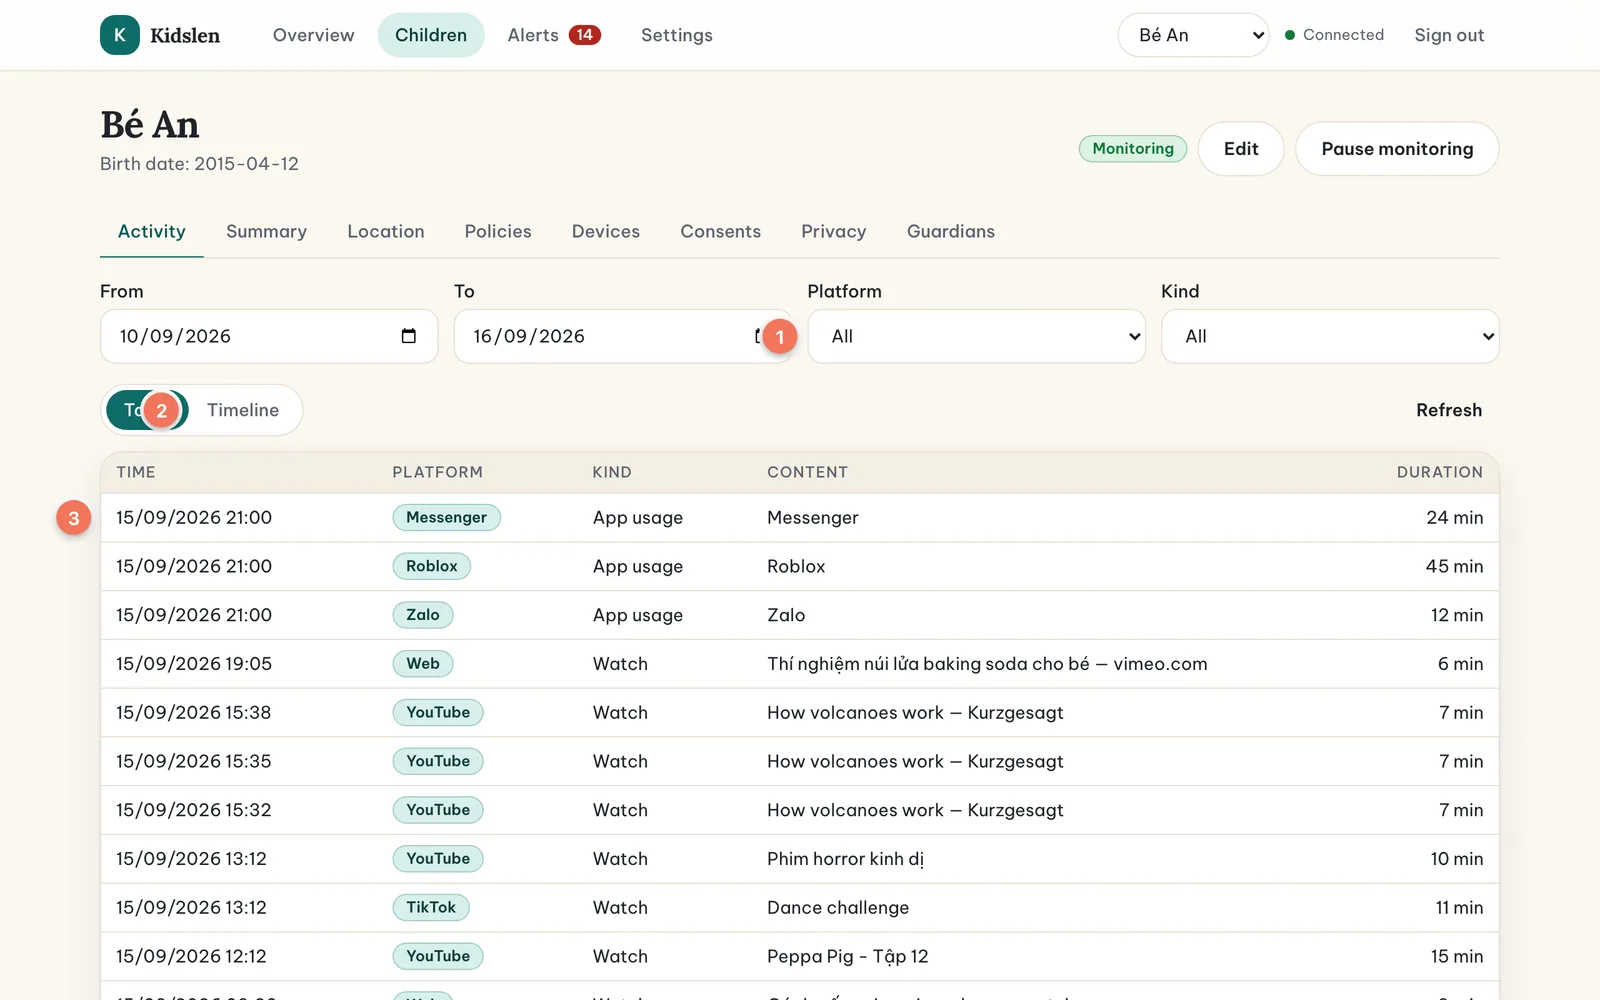Switch to the Privacy tab
Viewport: 1600px width, 1000px height.
(834, 232)
